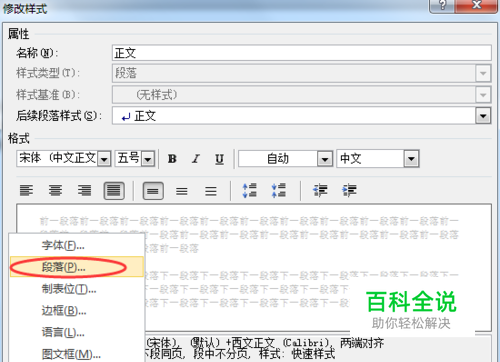This screenshot has width=500, height=362.
Task: Increase paragraph spacing
Action: pyautogui.click(x=250, y=191)
